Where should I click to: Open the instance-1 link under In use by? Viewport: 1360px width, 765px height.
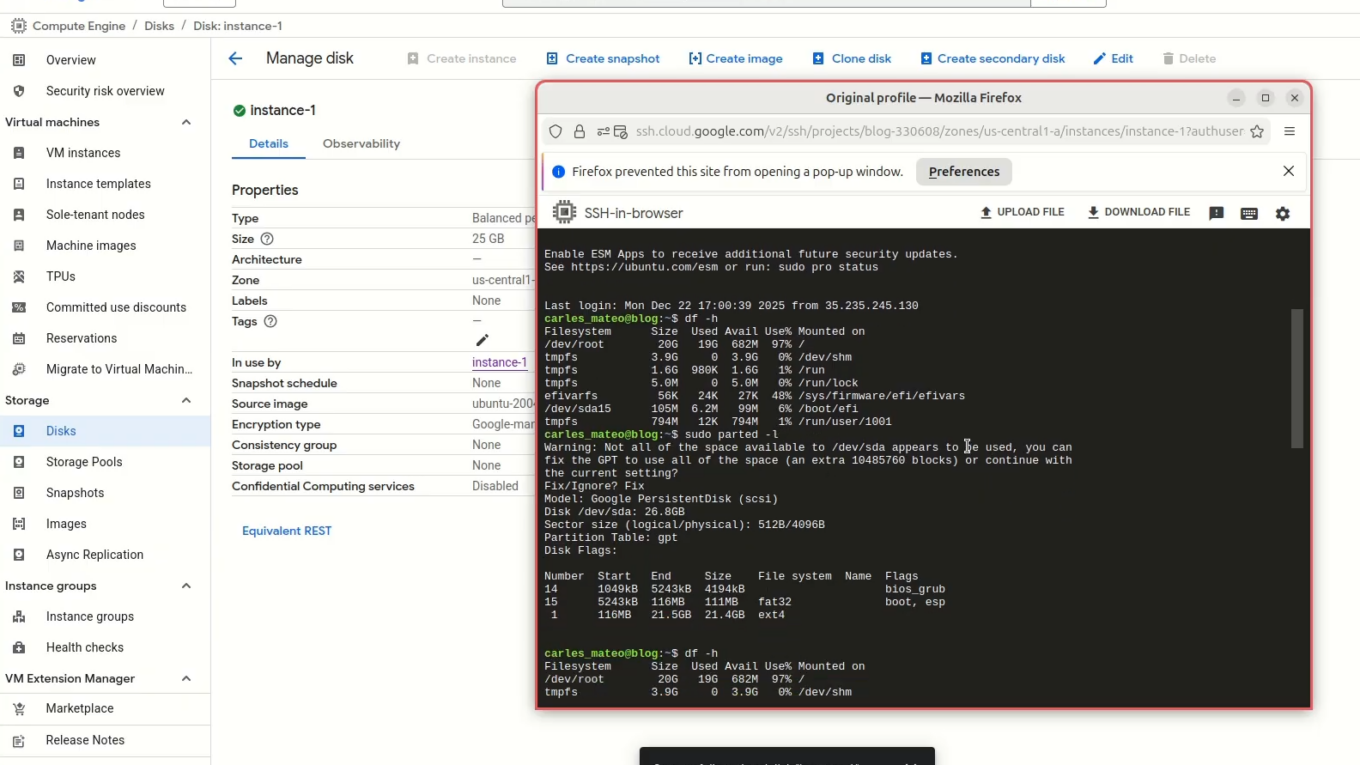coord(499,363)
